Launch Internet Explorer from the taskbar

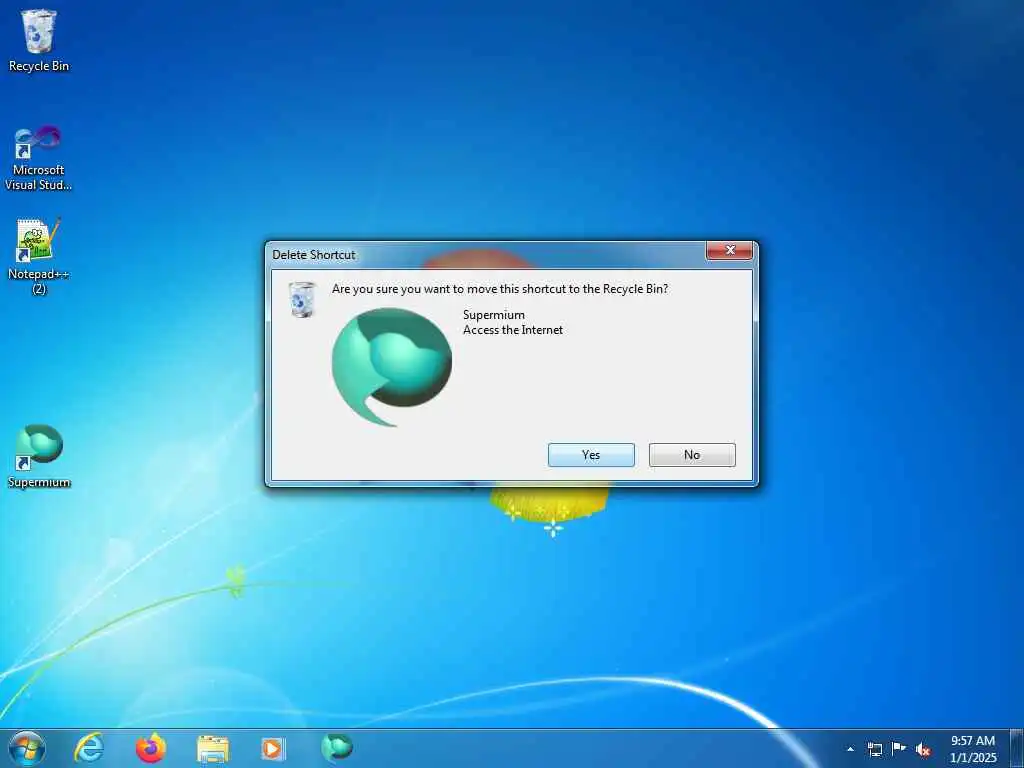pyautogui.click(x=89, y=748)
